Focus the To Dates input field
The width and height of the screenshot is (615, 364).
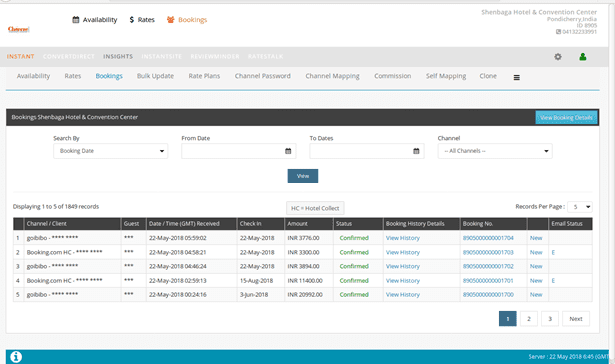[367, 151]
